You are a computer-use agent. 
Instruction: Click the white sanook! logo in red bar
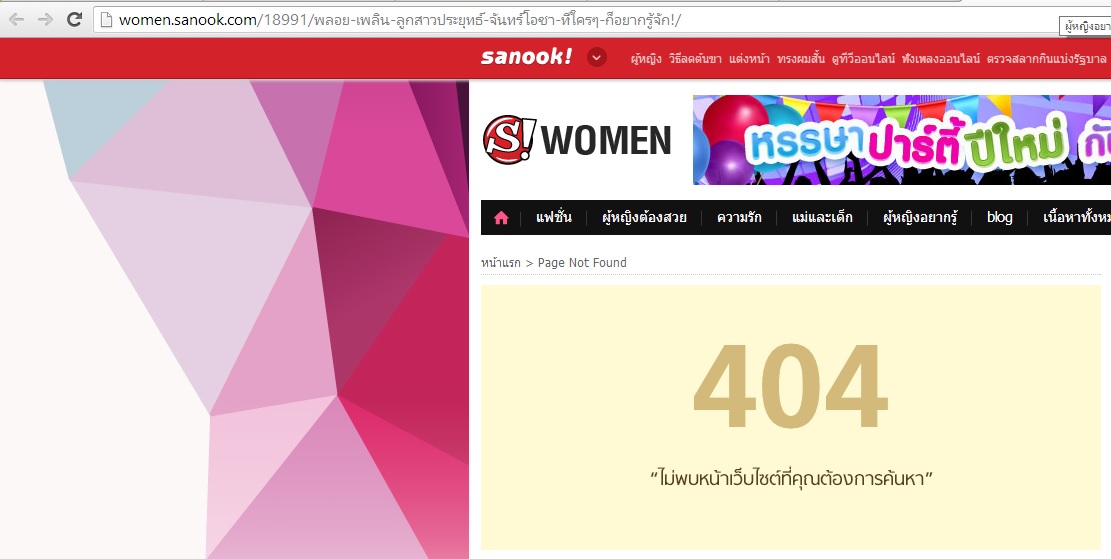click(x=526, y=57)
